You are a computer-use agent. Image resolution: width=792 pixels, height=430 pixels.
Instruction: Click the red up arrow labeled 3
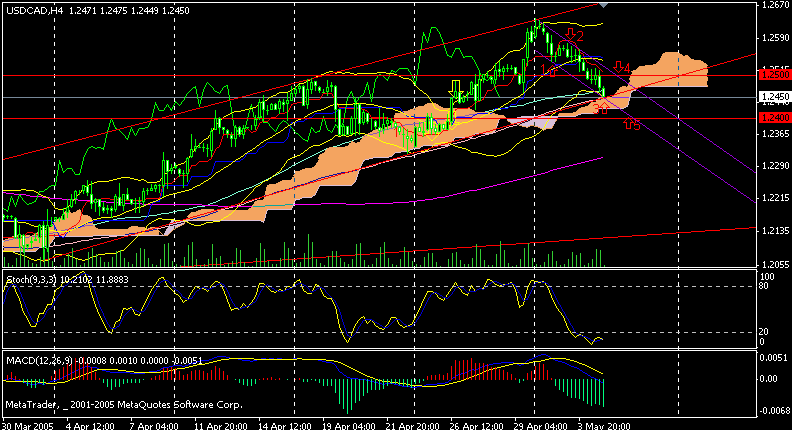click(602, 108)
